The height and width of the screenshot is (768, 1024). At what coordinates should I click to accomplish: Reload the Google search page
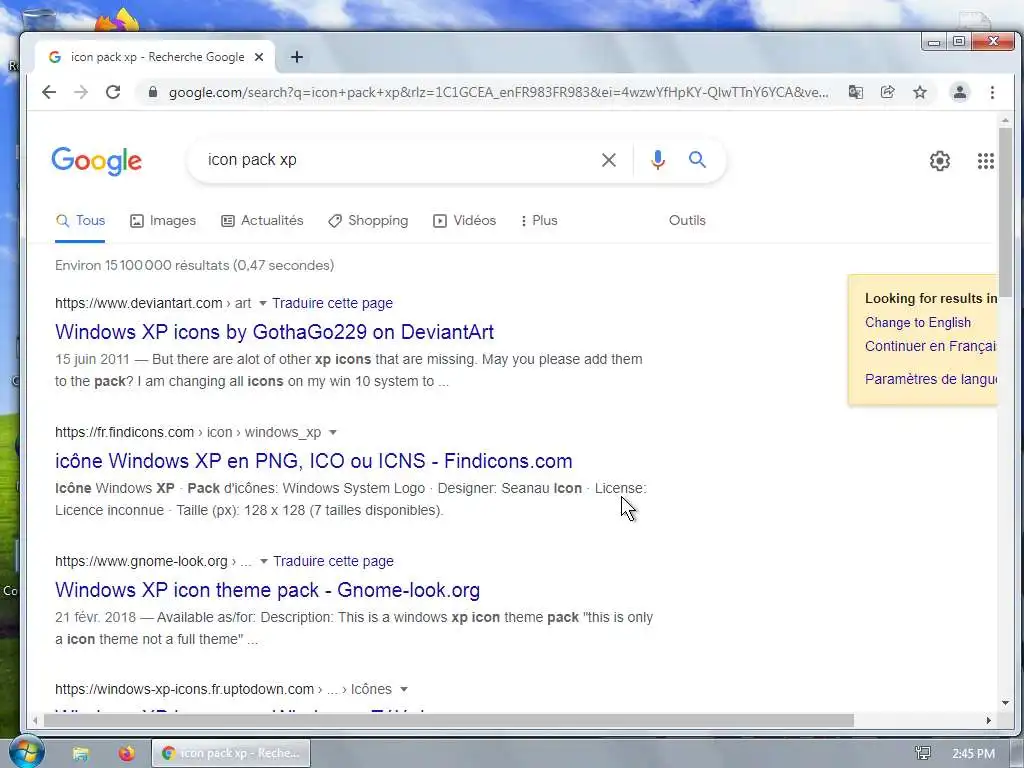click(113, 92)
